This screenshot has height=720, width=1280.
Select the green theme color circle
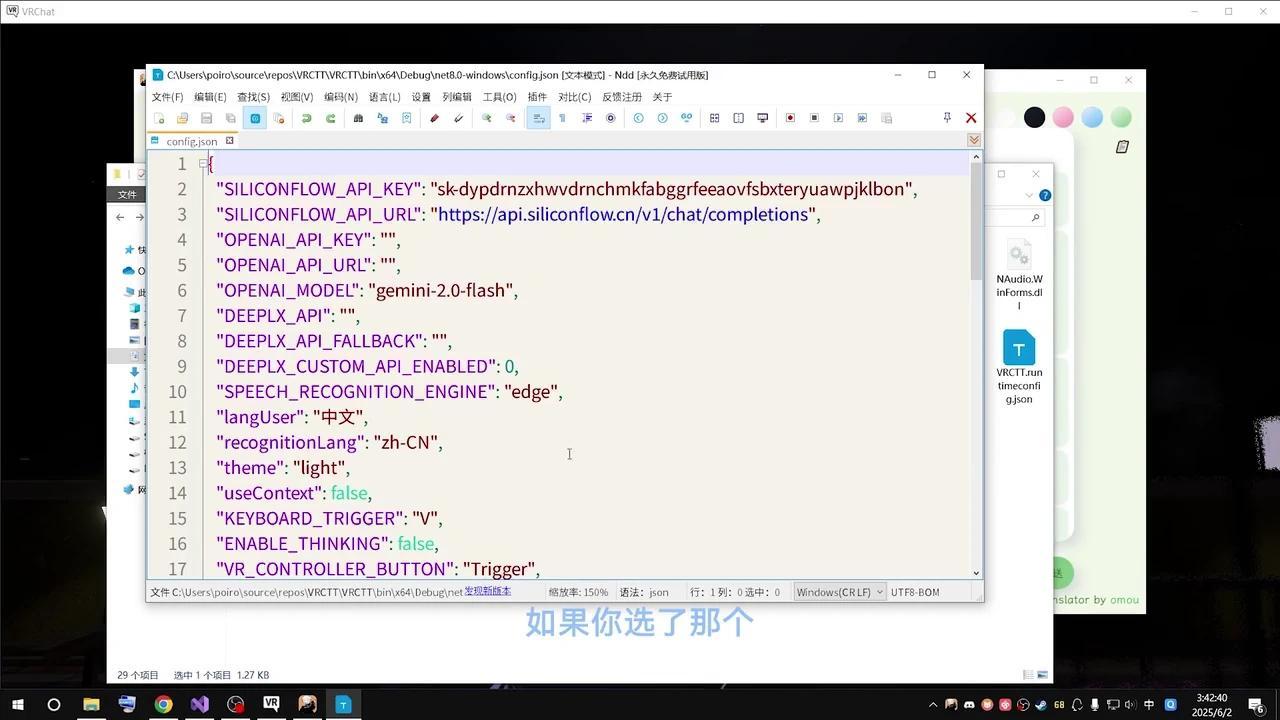(1121, 118)
